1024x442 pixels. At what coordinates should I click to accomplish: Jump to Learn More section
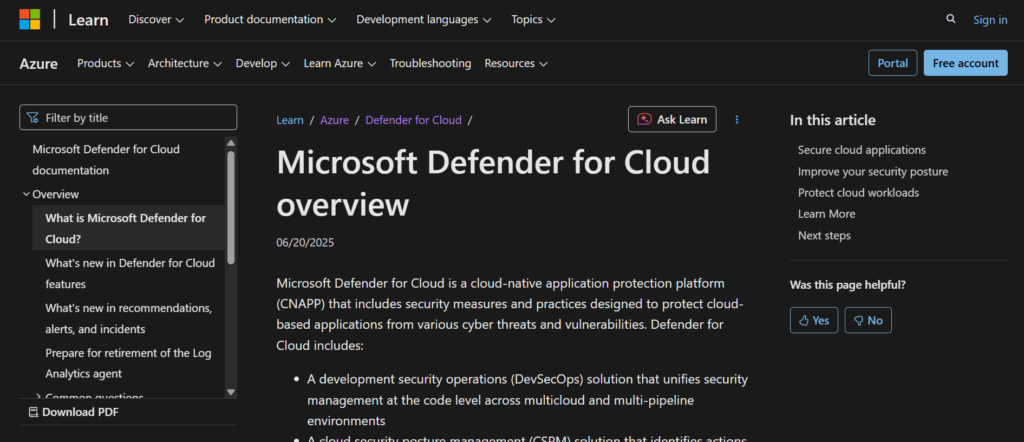[x=826, y=213]
